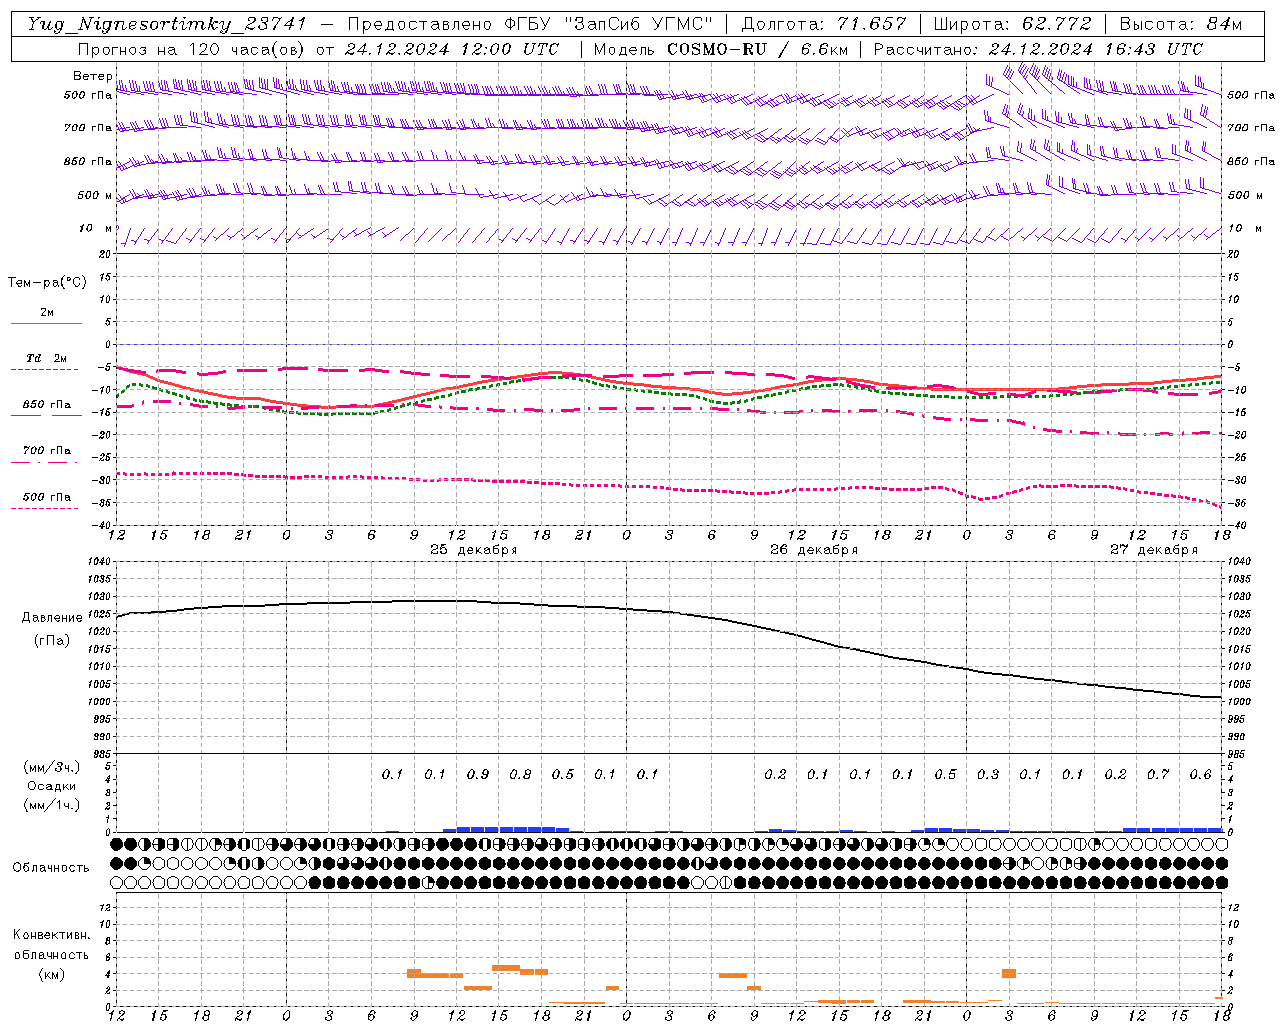Click the dotted line sample under 500 гПа legend
Viewport: 1280px width, 1024px height.
(x=44, y=508)
